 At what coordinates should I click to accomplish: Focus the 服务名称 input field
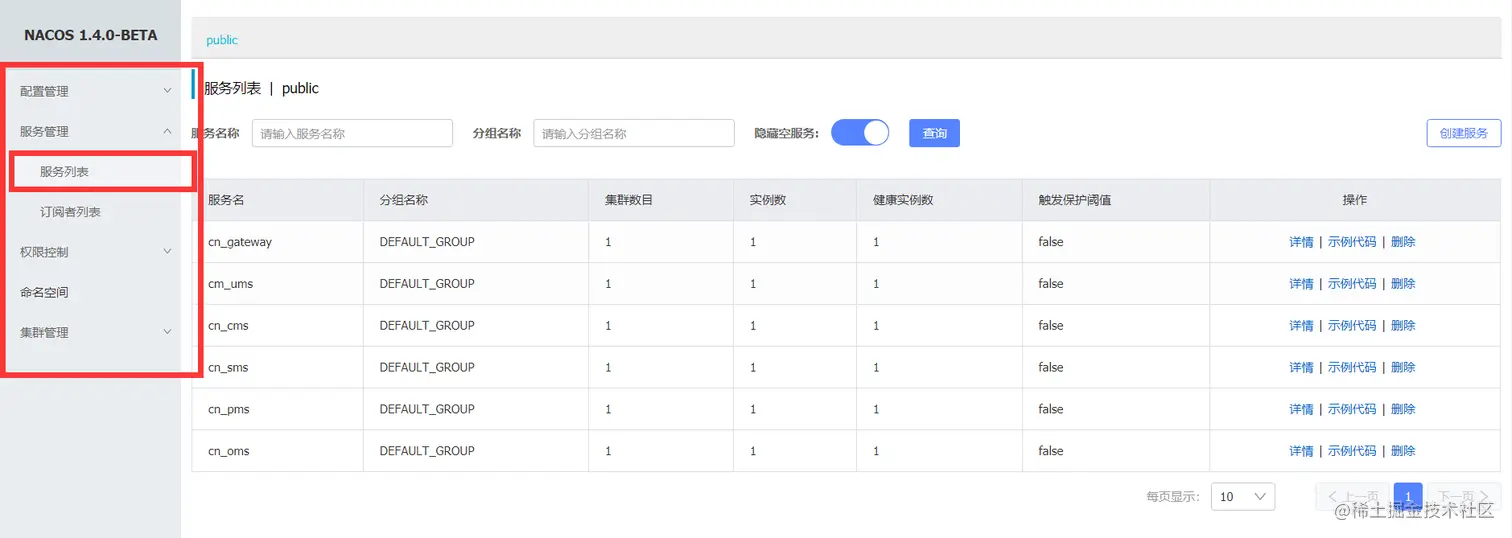[x=352, y=133]
